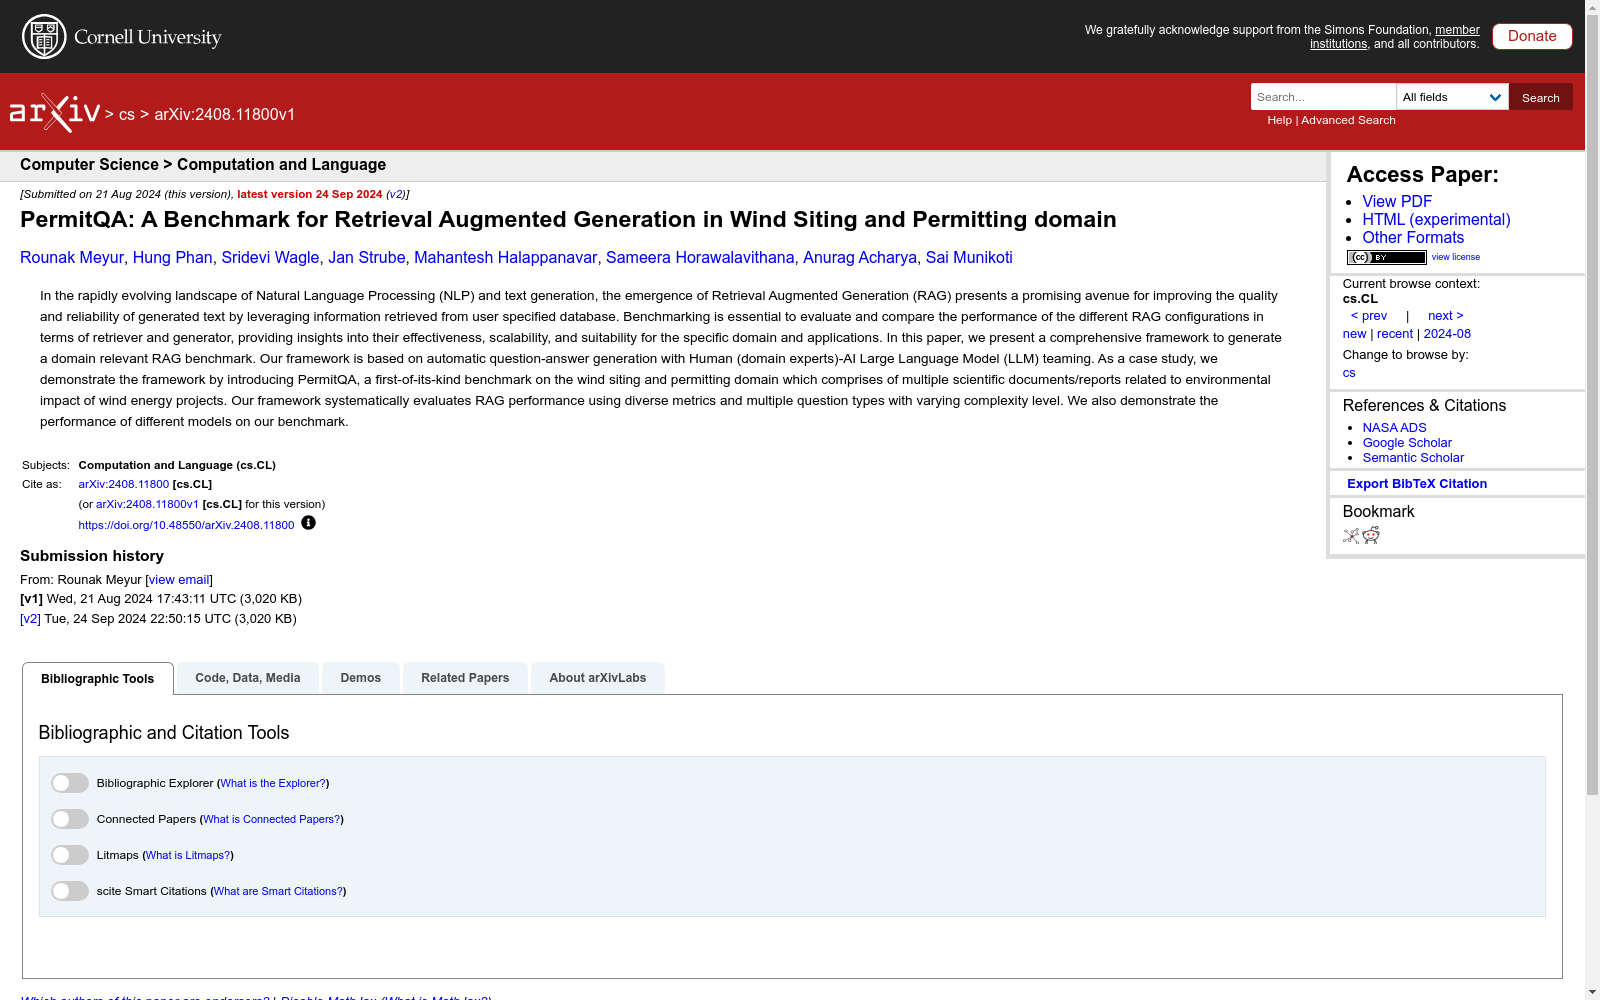Viewport: 1600px width, 1000px height.
Task: Click the scrollbar down arrow
Action: (1592, 992)
